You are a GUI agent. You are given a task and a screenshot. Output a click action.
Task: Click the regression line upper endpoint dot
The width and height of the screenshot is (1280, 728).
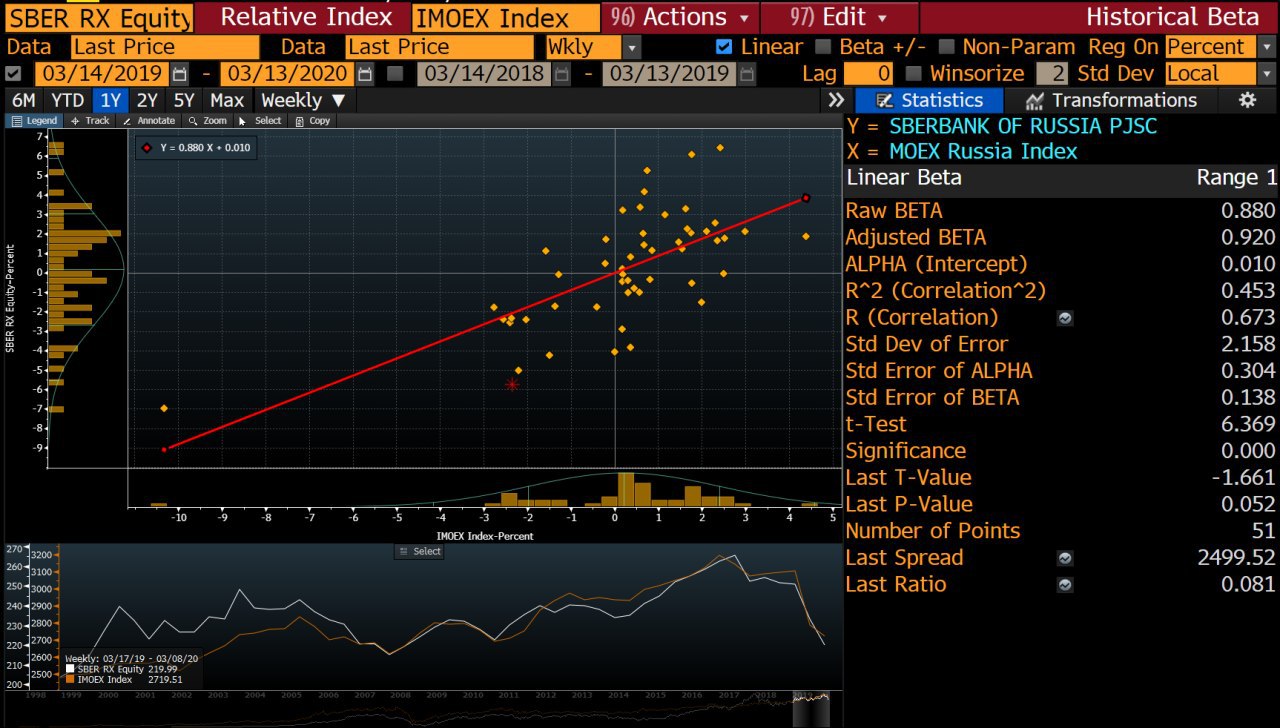(806, 198)
